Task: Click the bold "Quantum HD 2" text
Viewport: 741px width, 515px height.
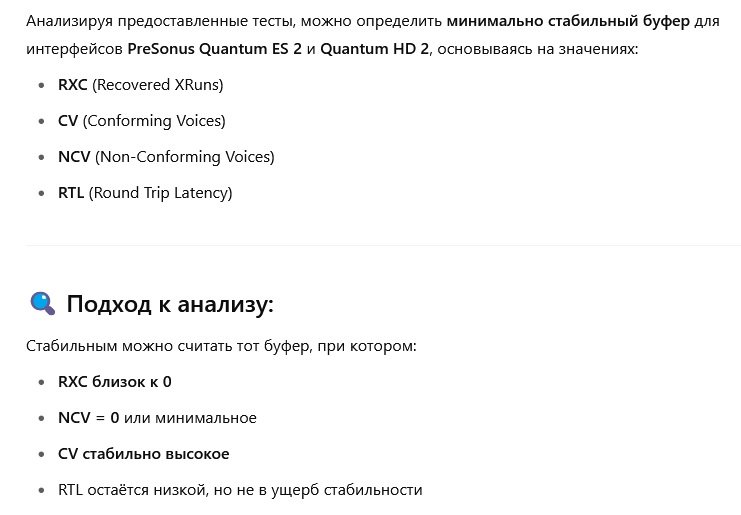Action: coord(375,49)
